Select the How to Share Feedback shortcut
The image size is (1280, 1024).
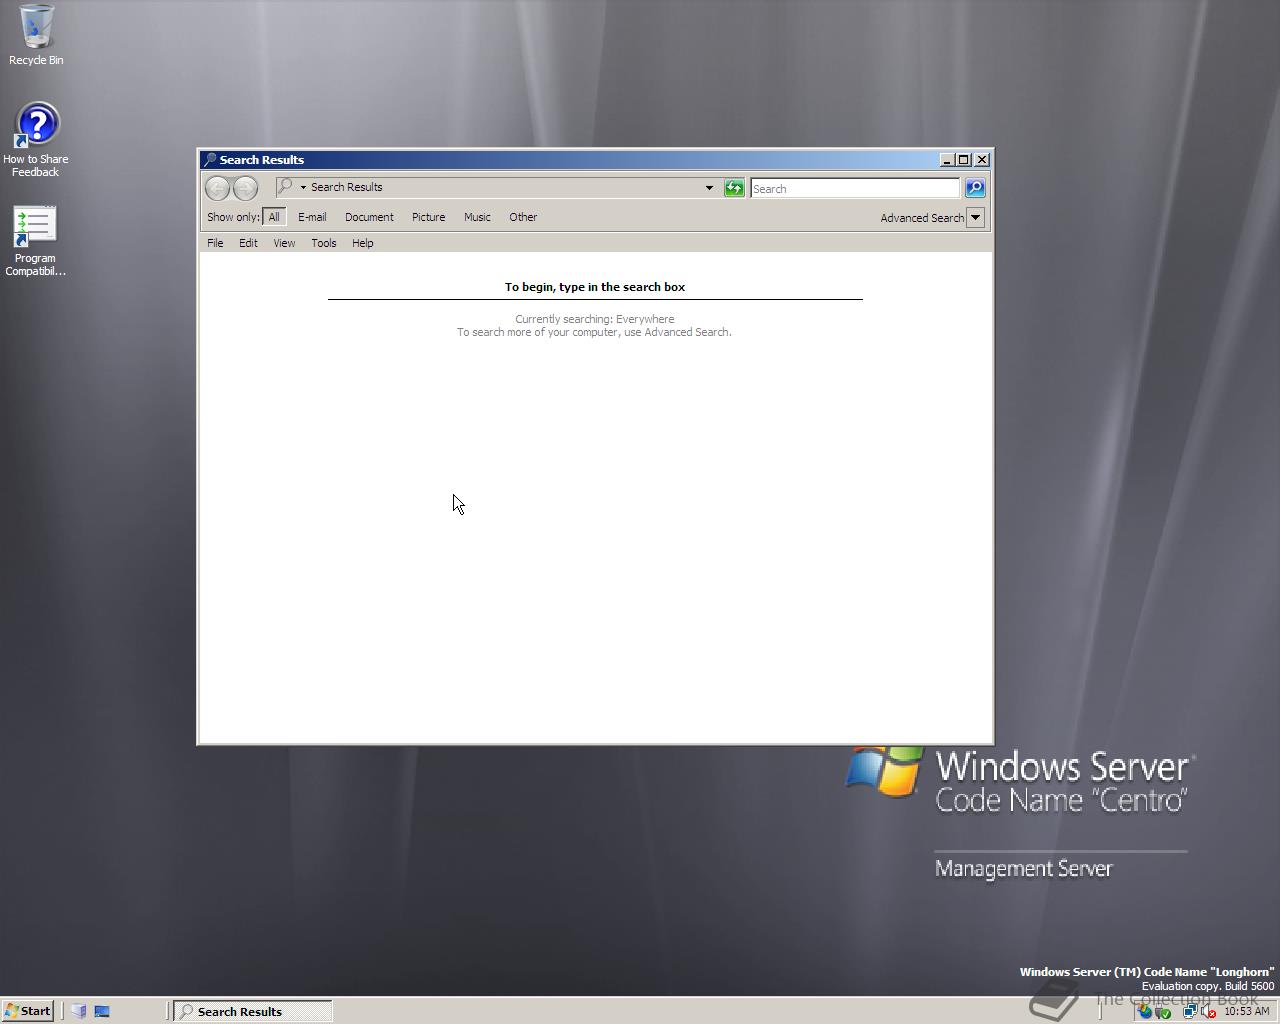point(36,140)
